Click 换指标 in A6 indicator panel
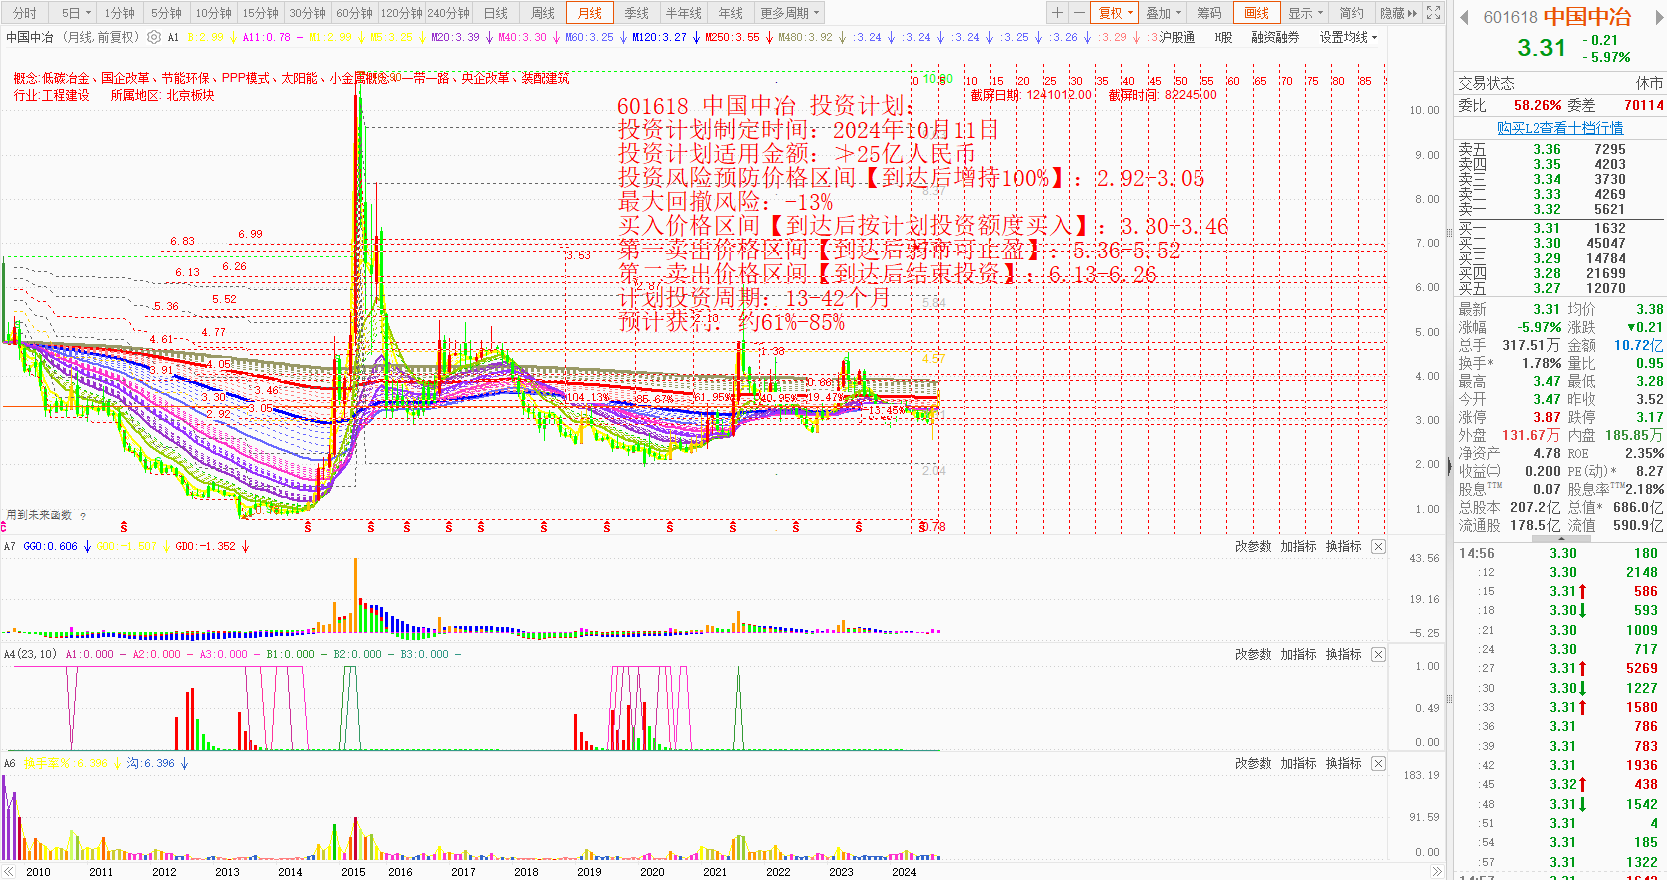Image resolution: width=1667 pixels, height=880 pixels. point(1344,763)
